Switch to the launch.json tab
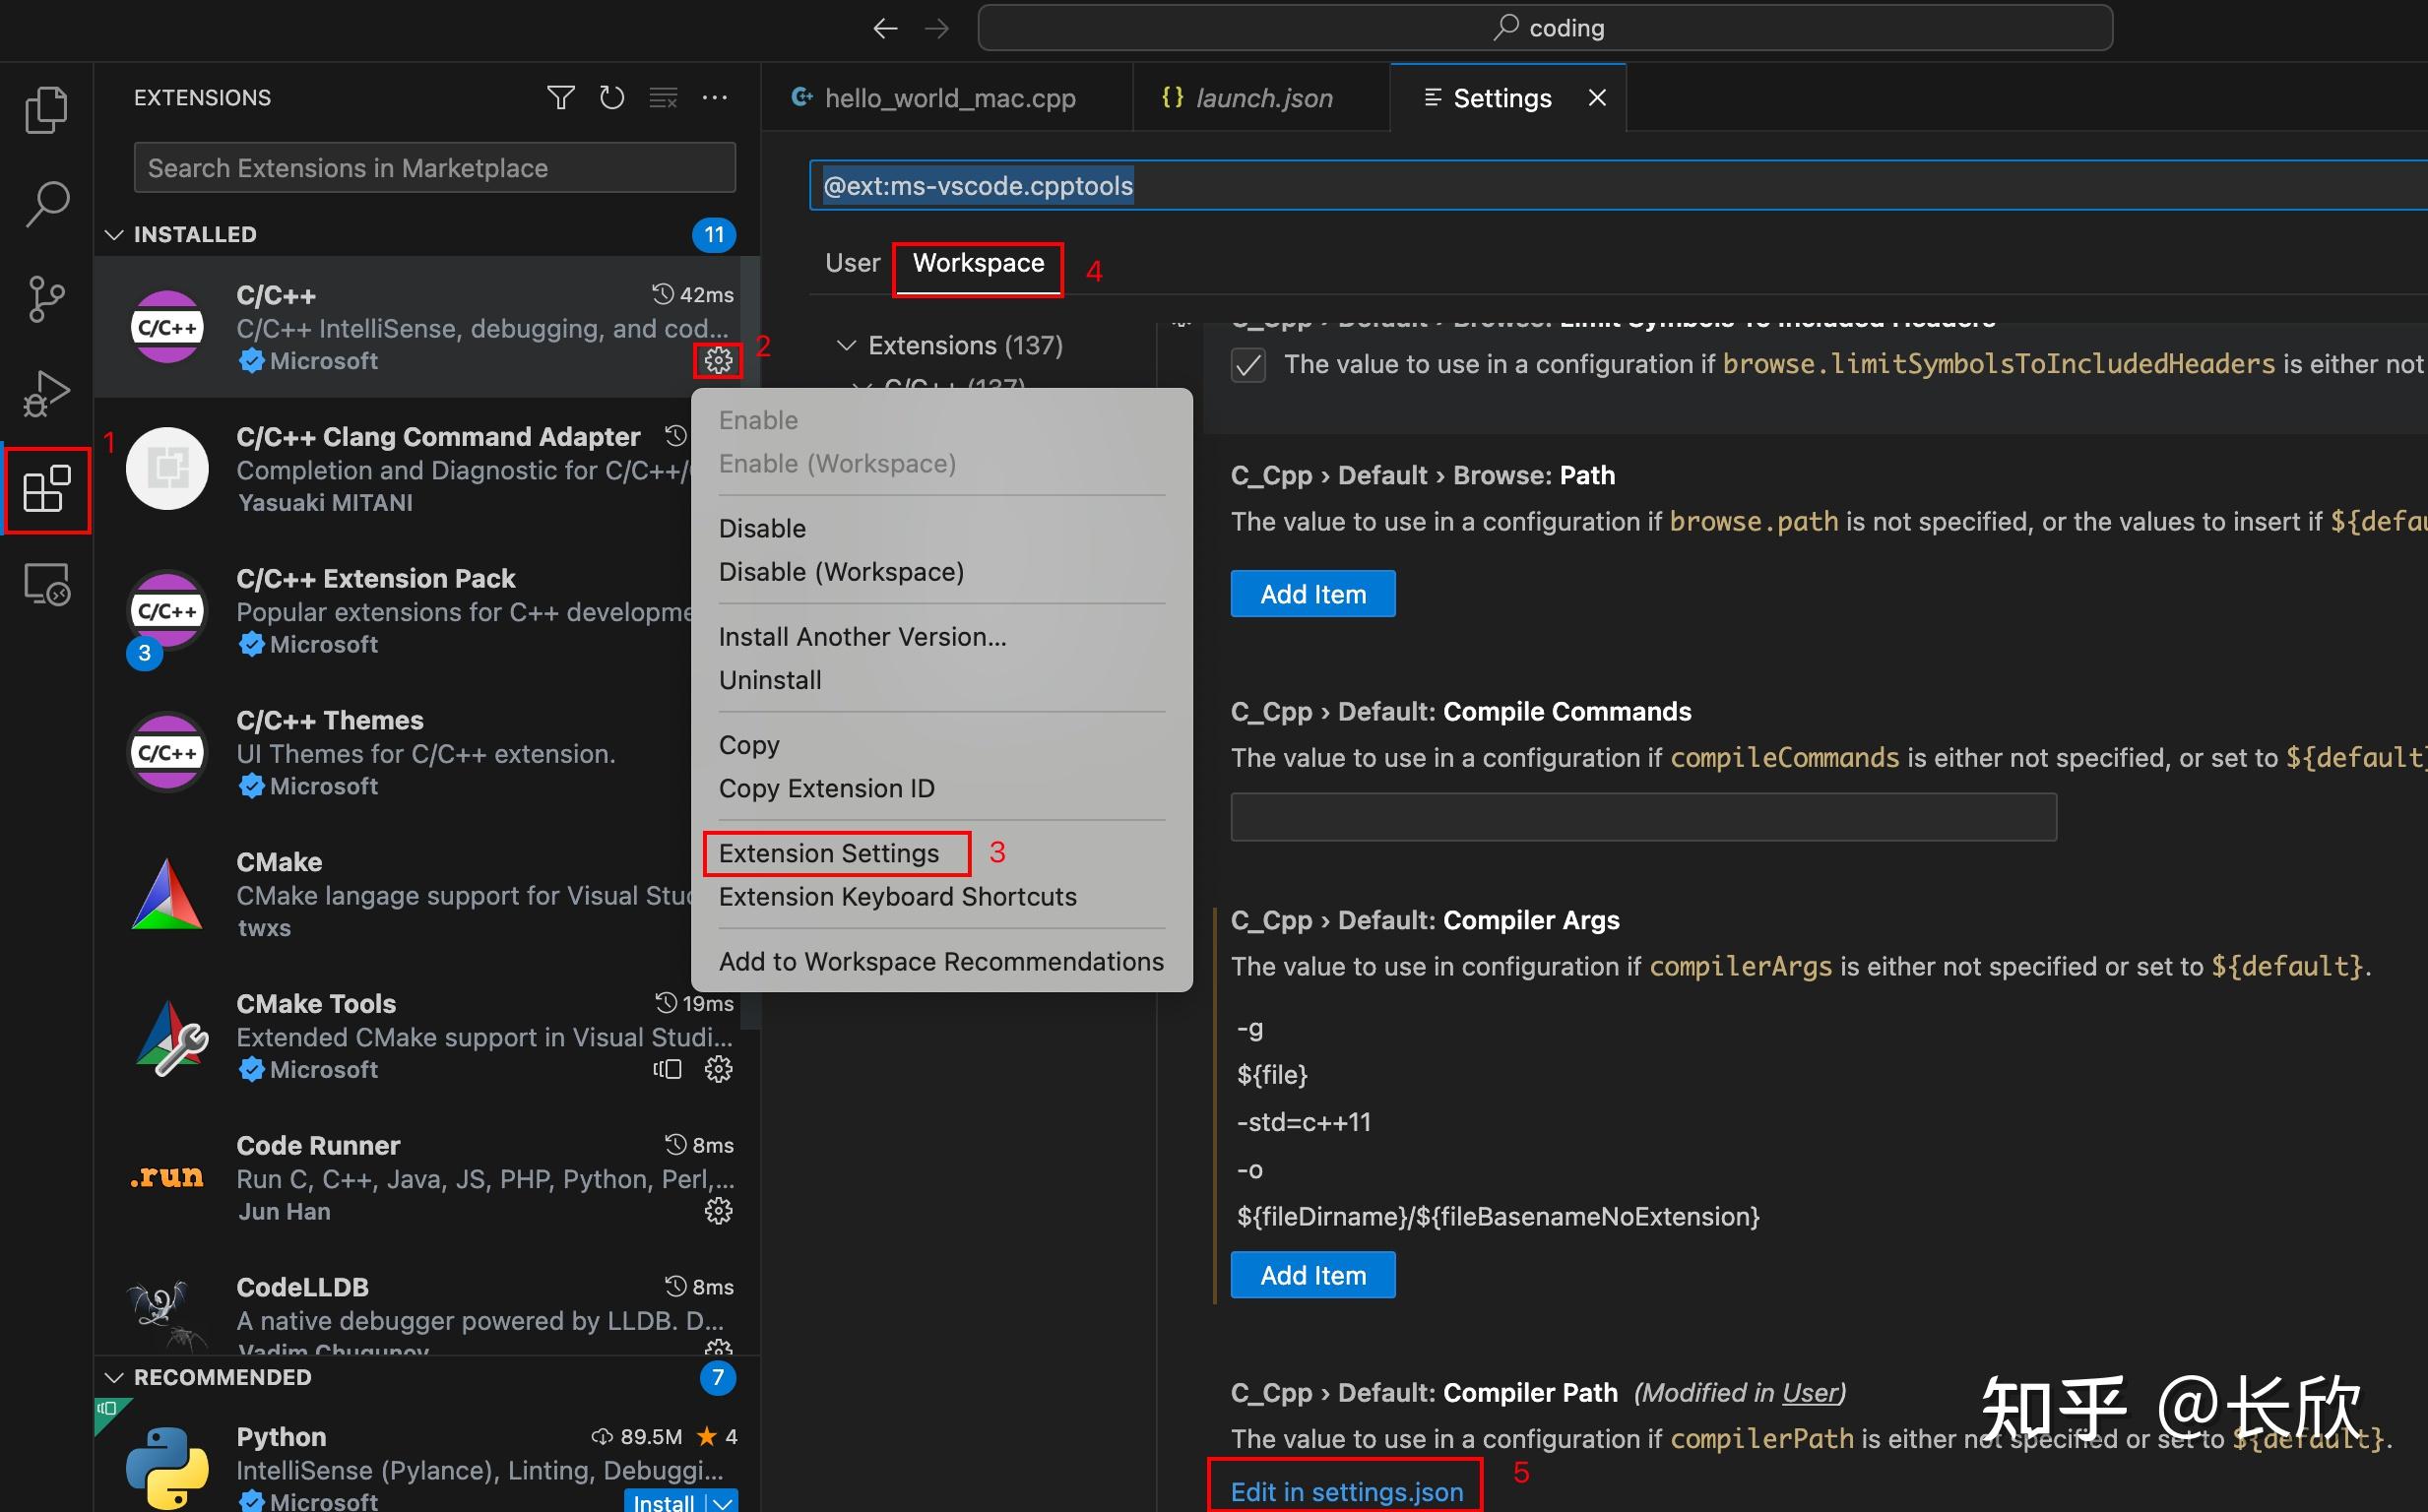2428x1512 pixels. pos(1262,97)
